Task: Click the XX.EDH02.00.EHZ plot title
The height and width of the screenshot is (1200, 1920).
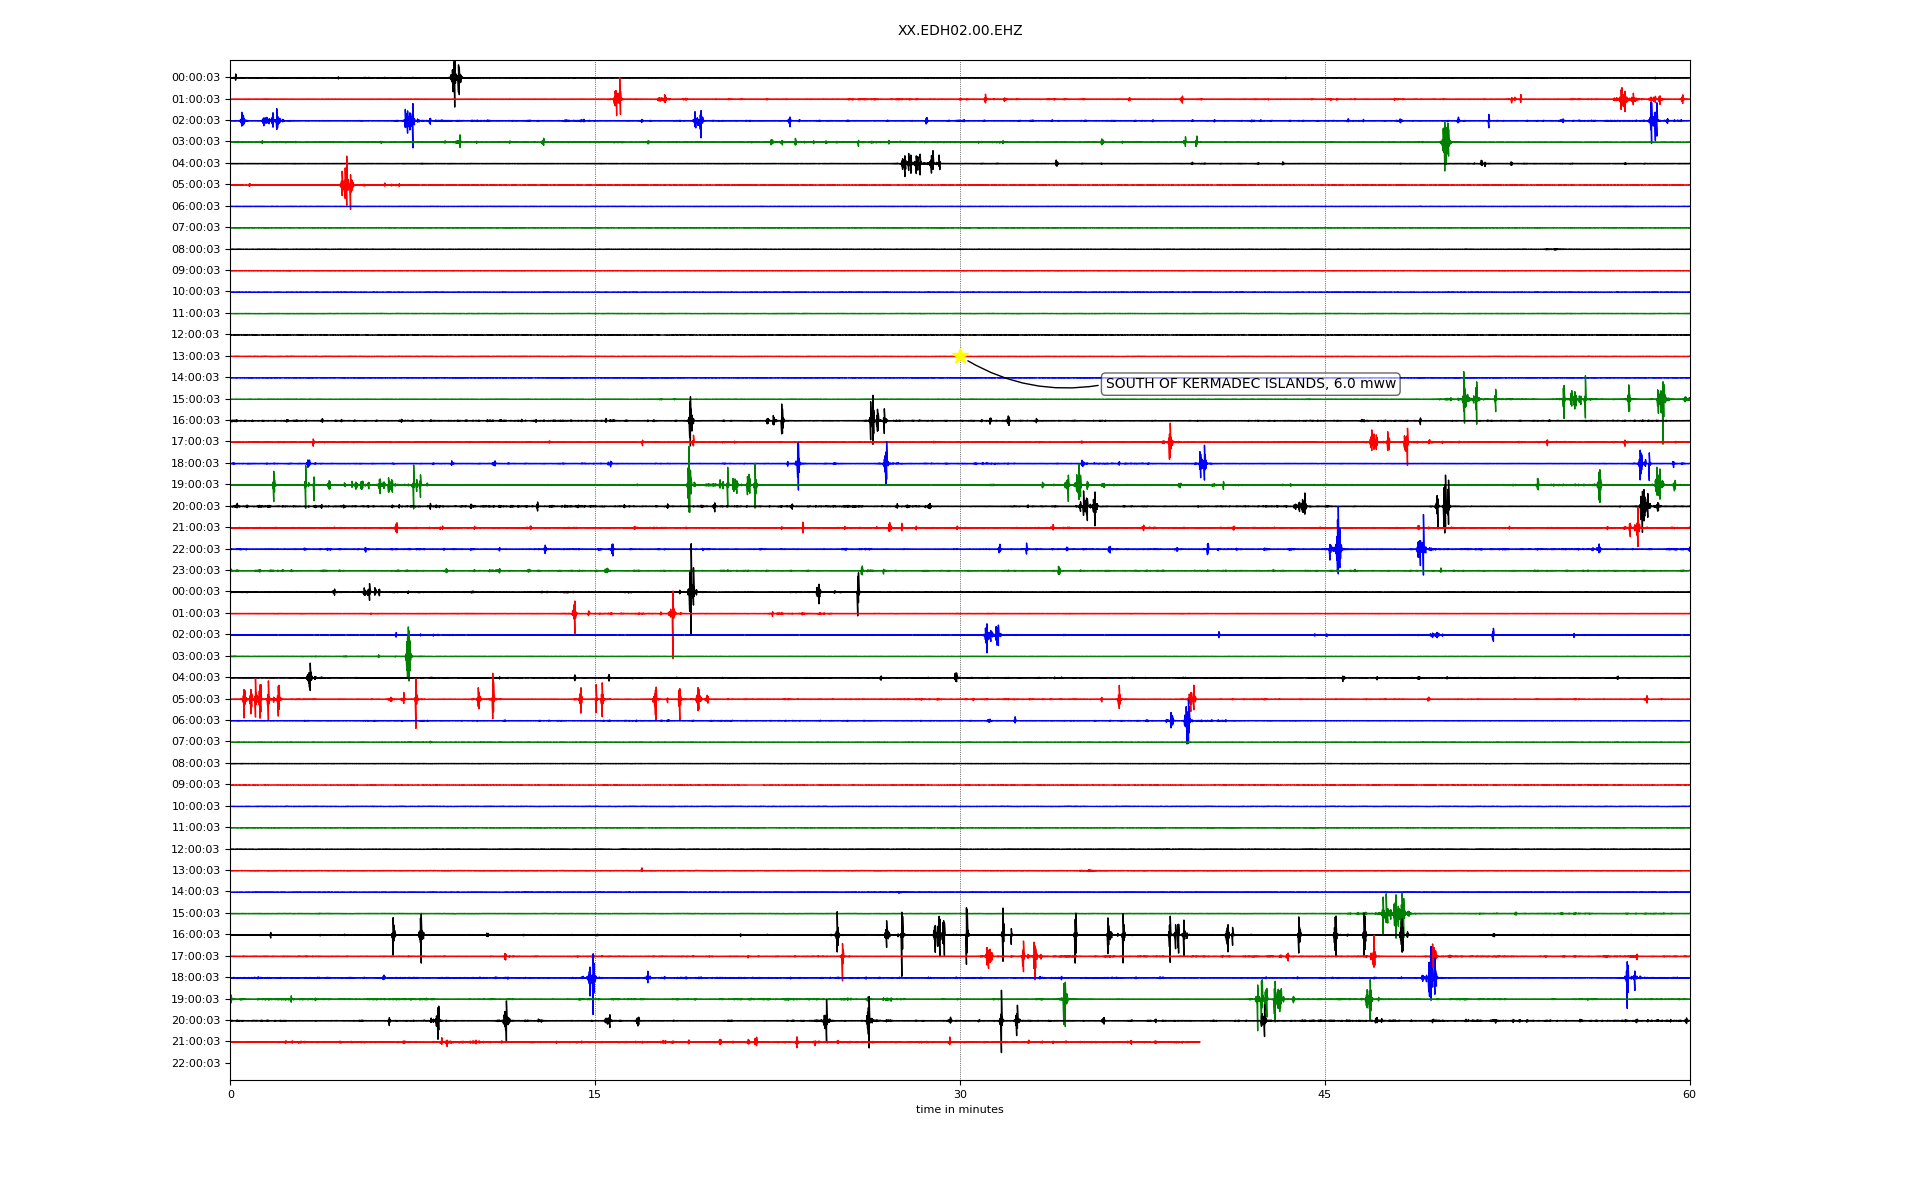Action: [960, 31]
